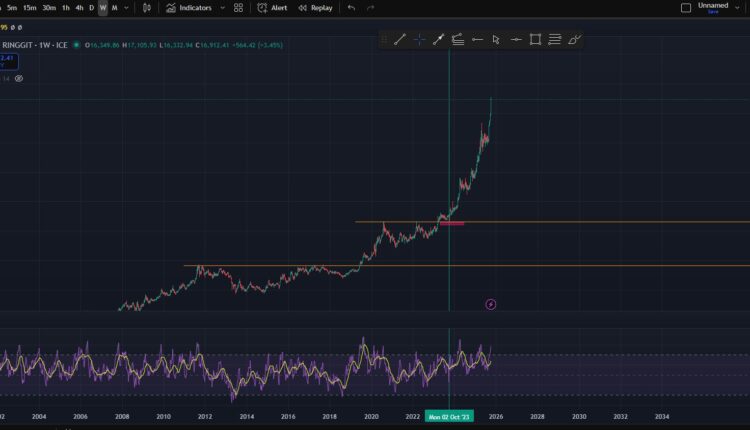Open the chart layout grid selector
The height and width of the screenshot is (430, 750).
coord(238,8)
